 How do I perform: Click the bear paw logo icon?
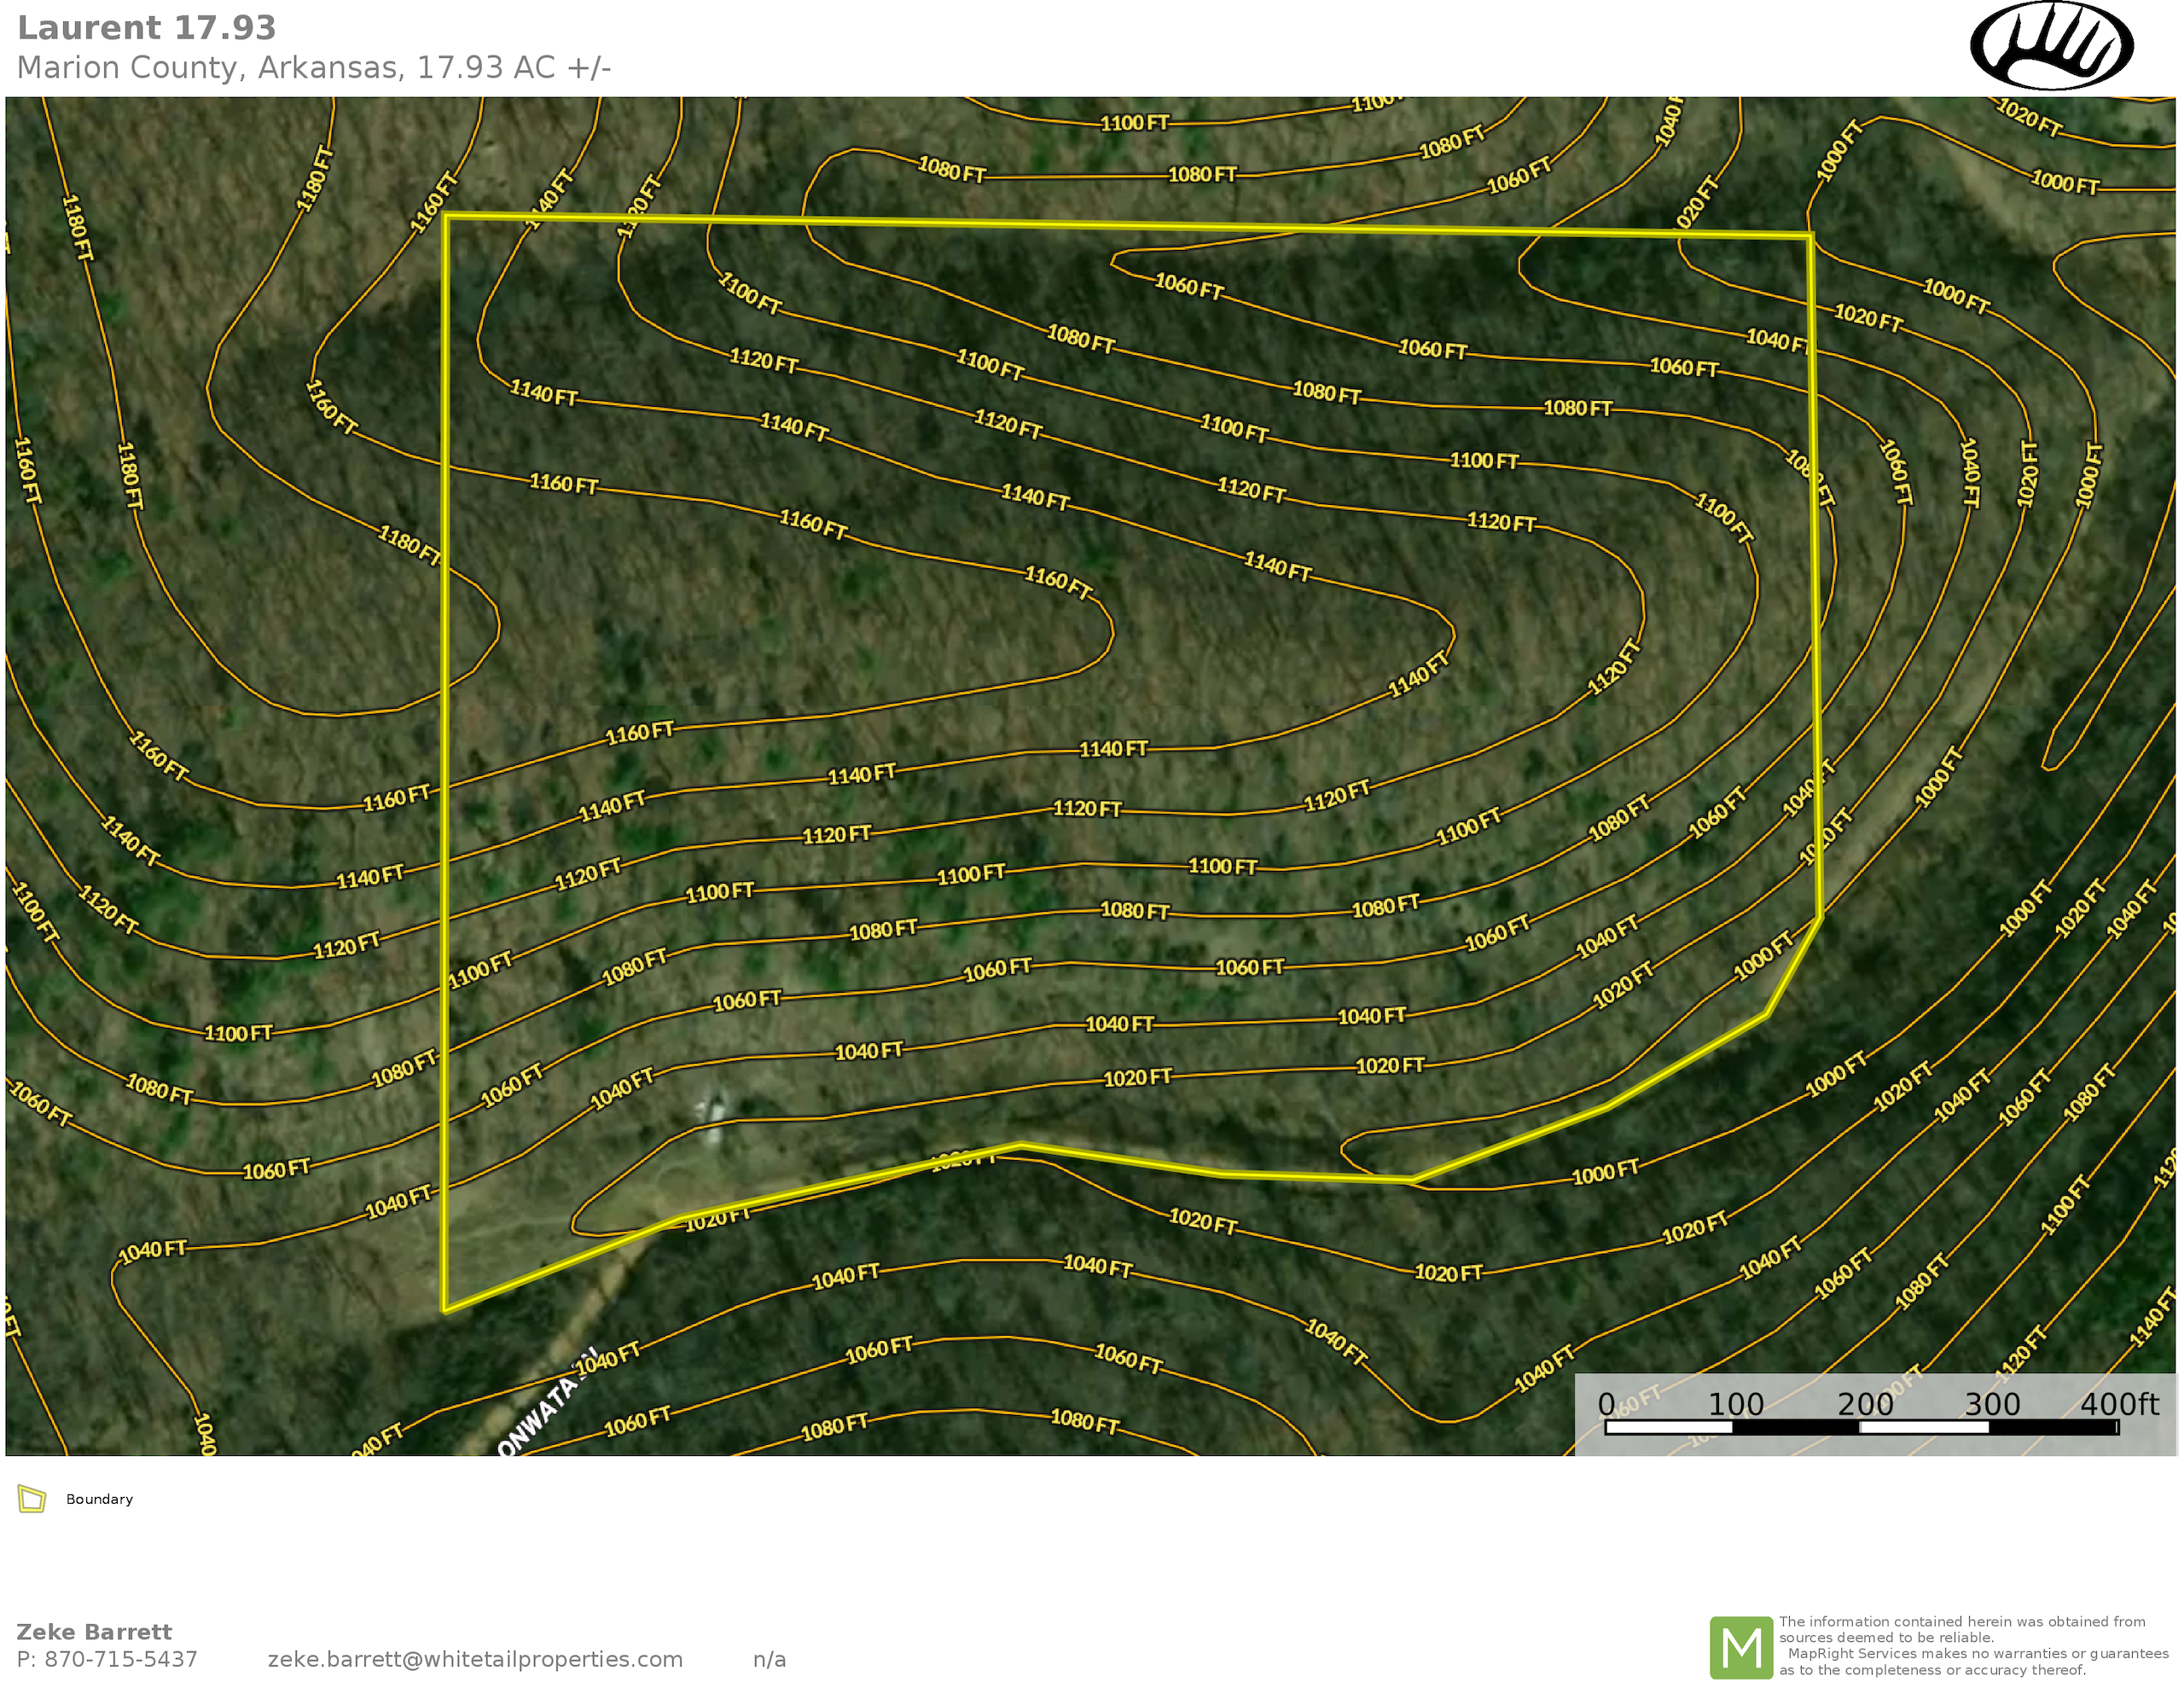tap(2051, 46)
